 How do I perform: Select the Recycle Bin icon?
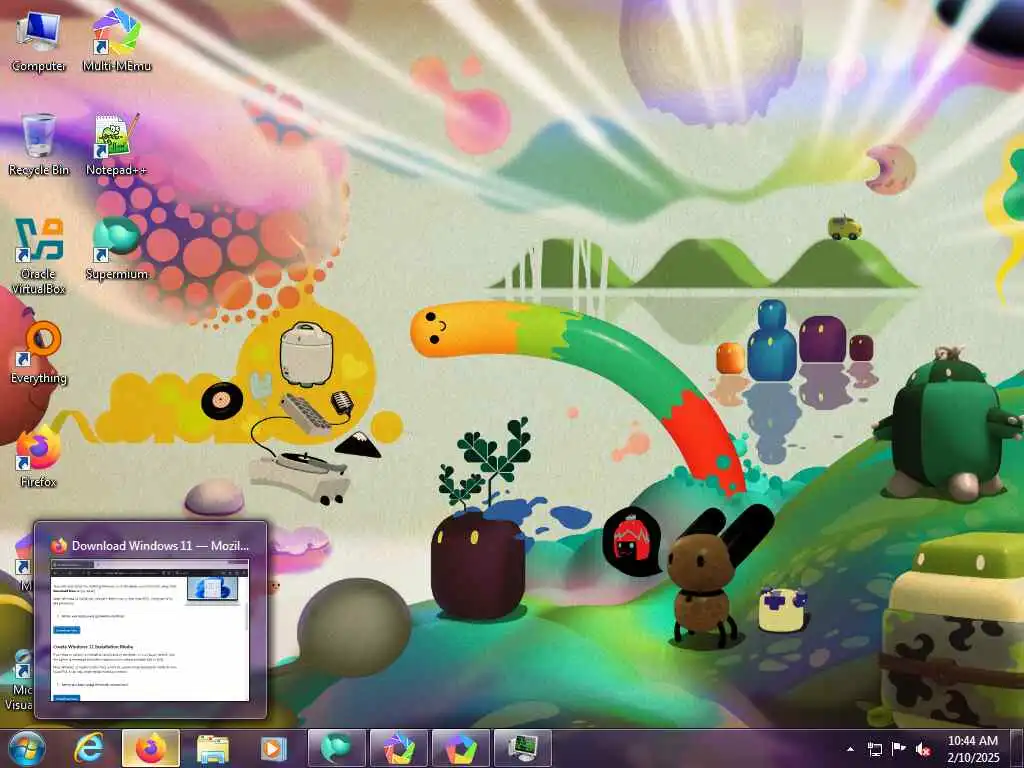(39, 144)
